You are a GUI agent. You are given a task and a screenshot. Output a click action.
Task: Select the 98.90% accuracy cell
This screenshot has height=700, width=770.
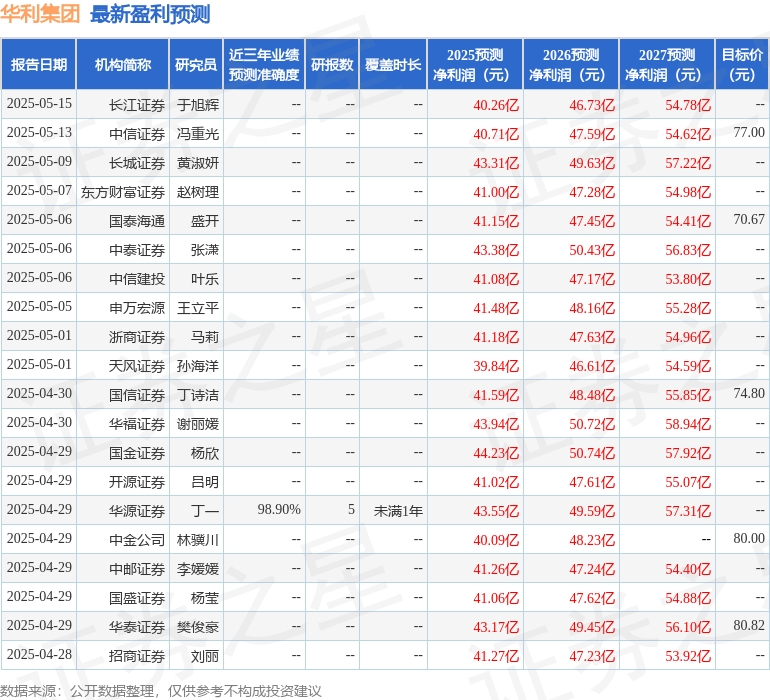[x=279, y=510]
